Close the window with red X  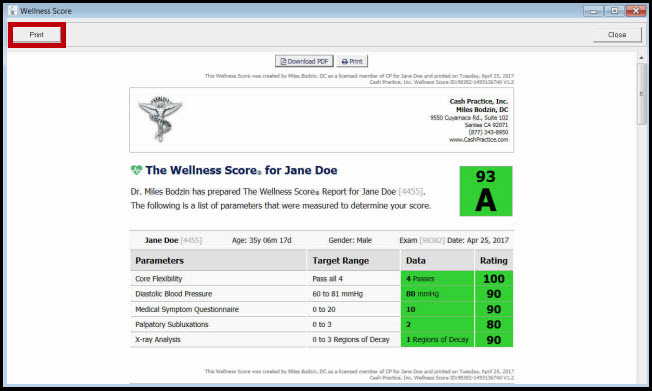point(636,11)
